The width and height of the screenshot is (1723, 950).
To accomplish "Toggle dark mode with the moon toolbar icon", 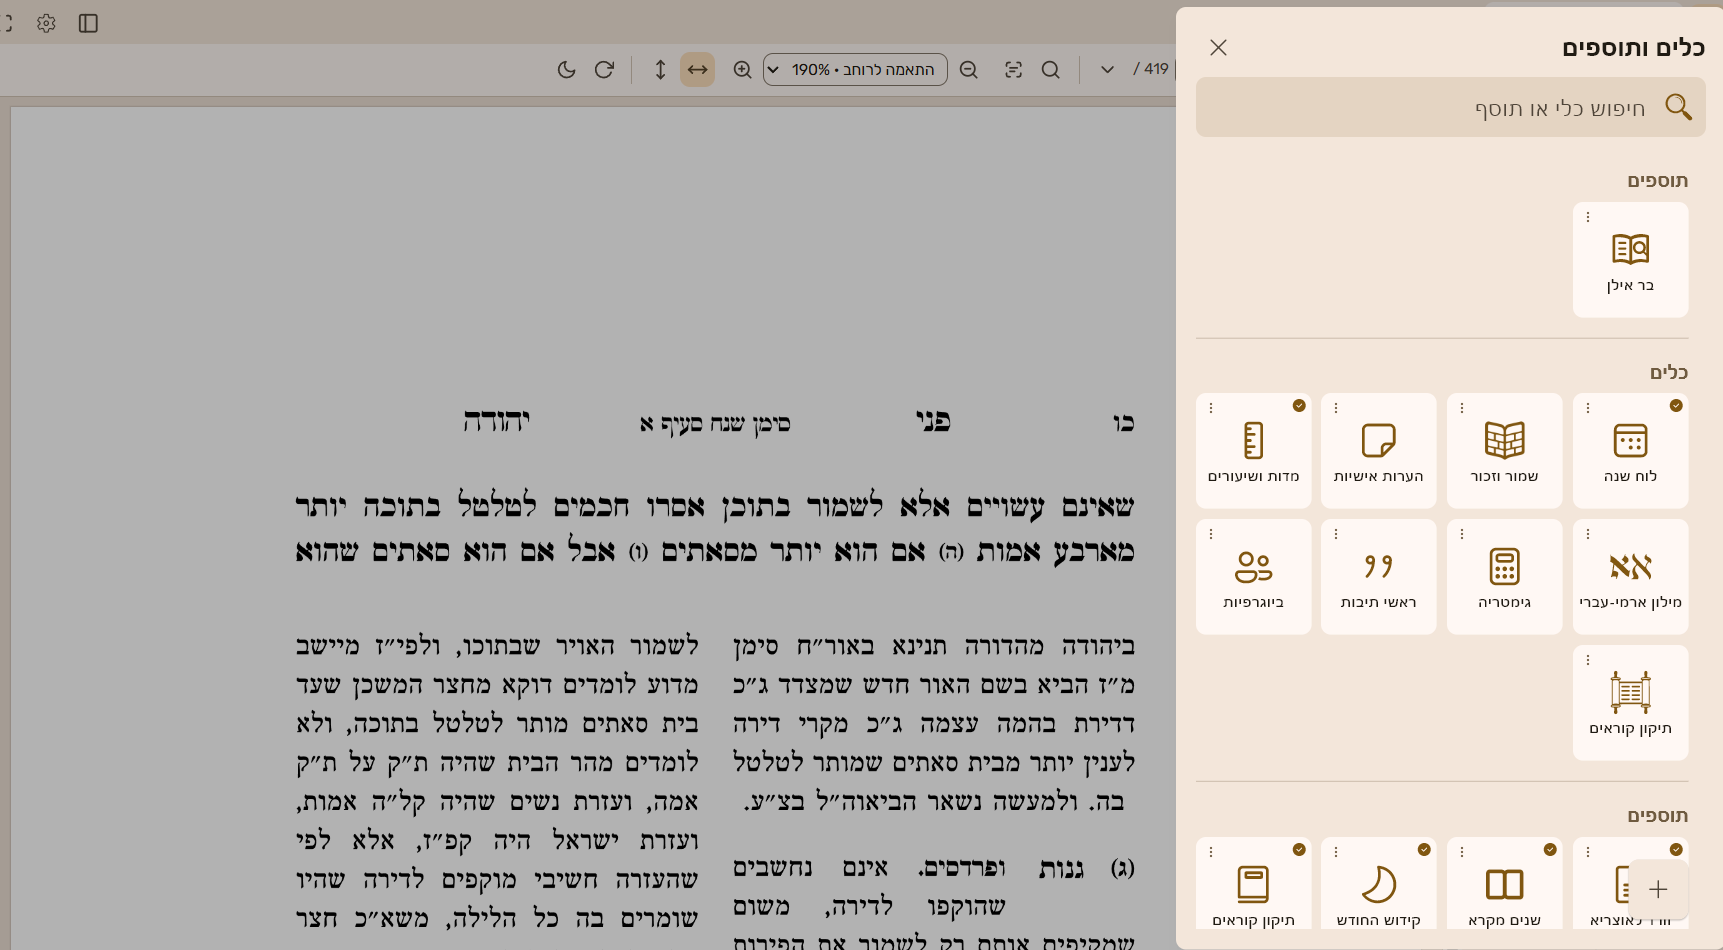I will coord(567,69).
